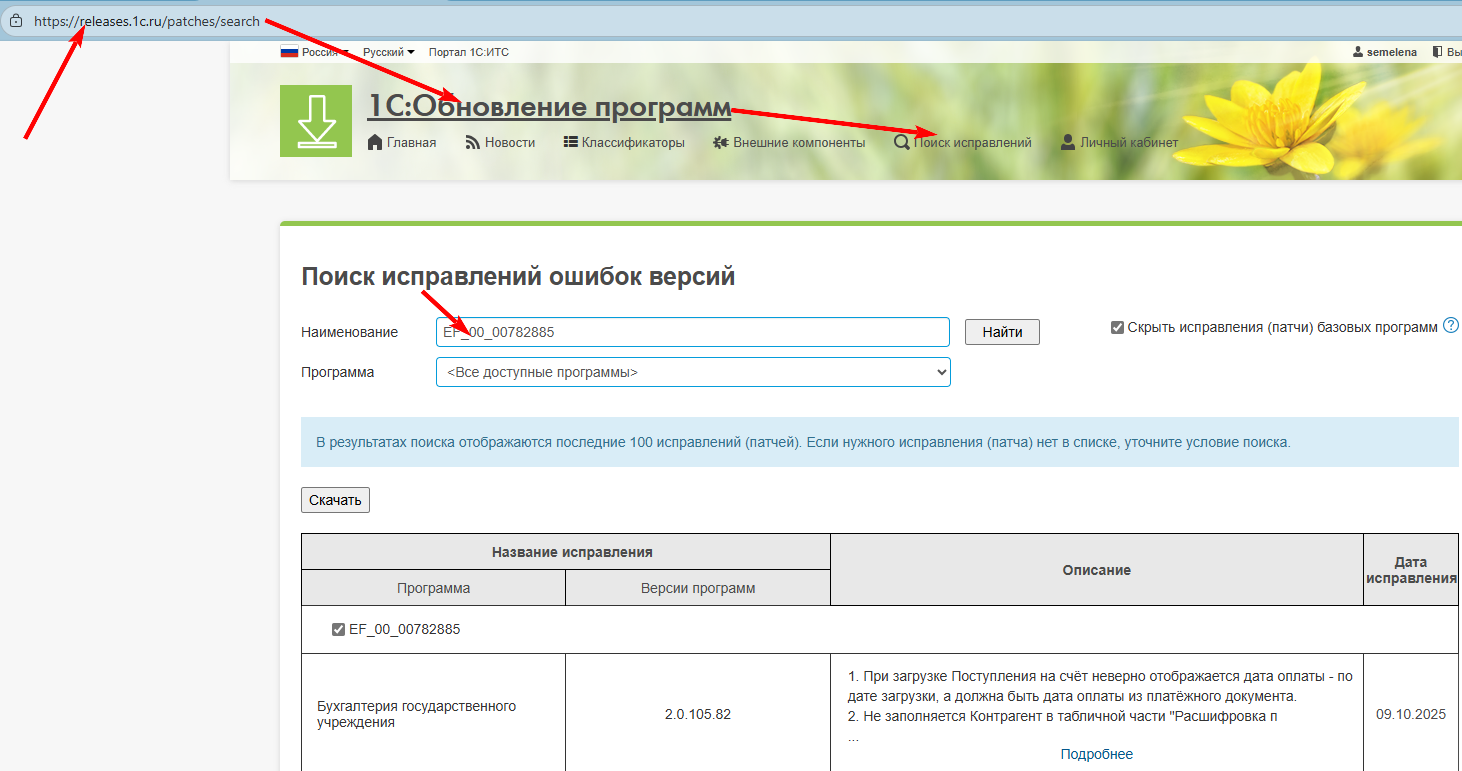Open the Портал 1С:ИТС menu link

(x=468, y=52)
